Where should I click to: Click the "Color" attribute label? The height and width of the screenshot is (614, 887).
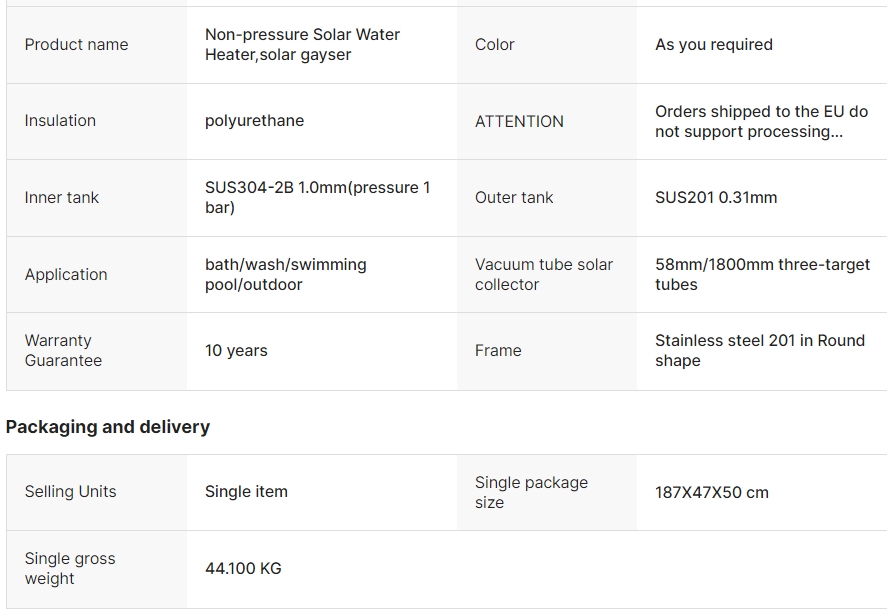[494, 44]
